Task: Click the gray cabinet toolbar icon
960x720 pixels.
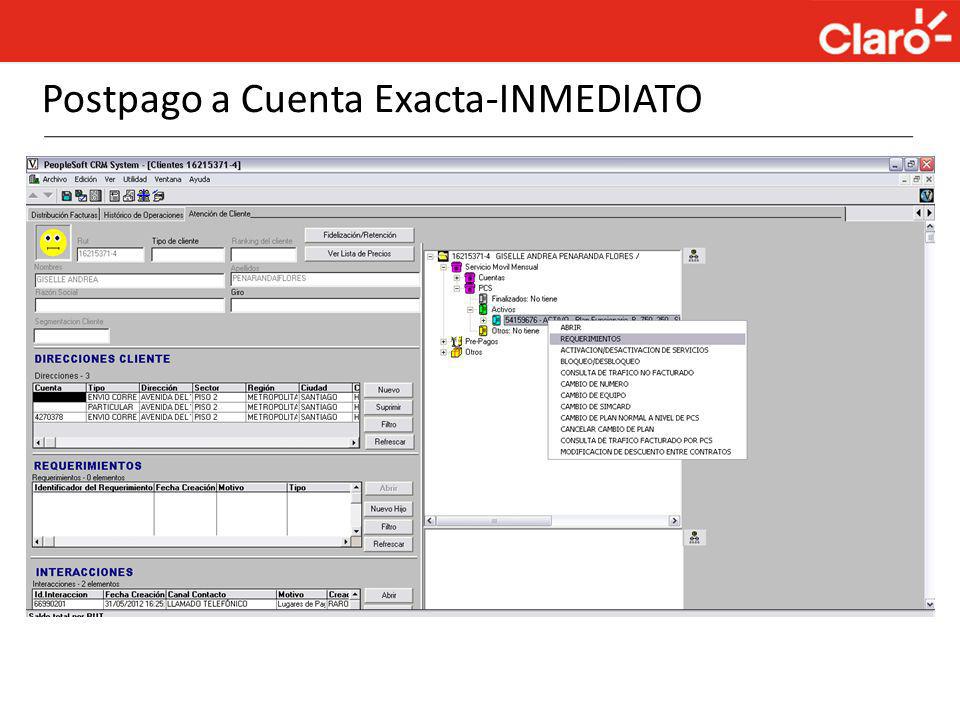Action: pyautogui.click(x=96, y=196)
